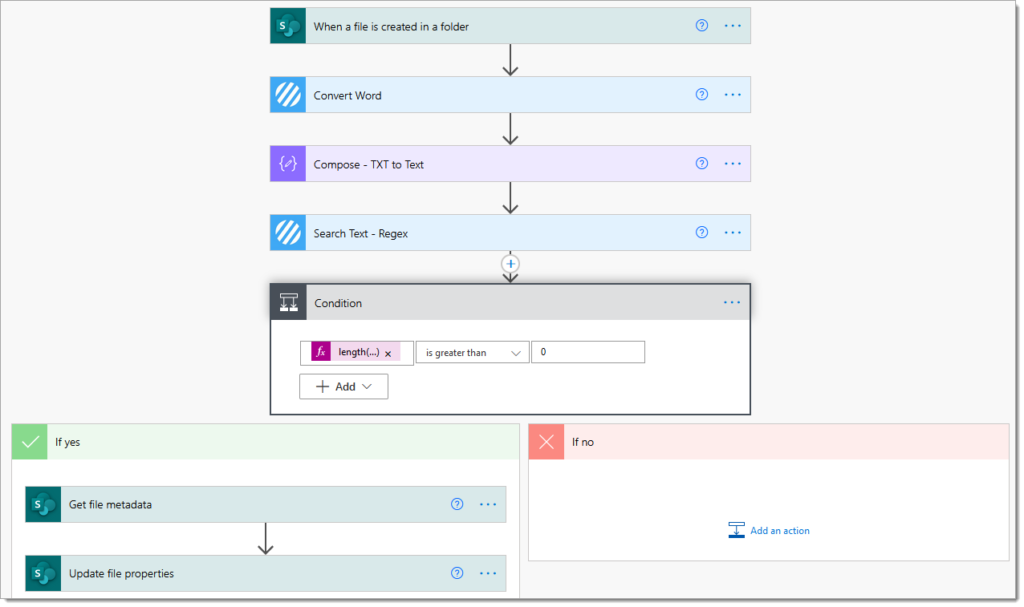1024x607 pixels.
Task: Click the green checkmark icon of If yes
Action: (x=30, y=442)
